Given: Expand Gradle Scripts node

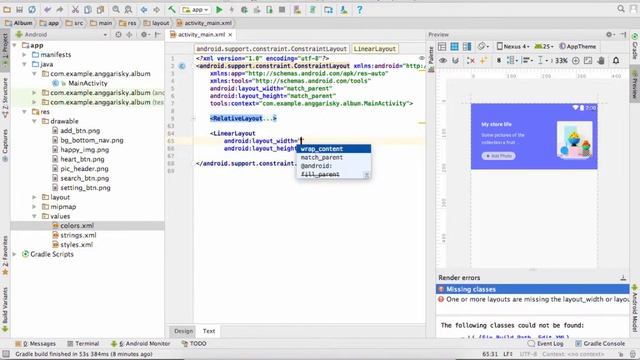Looking at the screenshot, I should point(15,254).
